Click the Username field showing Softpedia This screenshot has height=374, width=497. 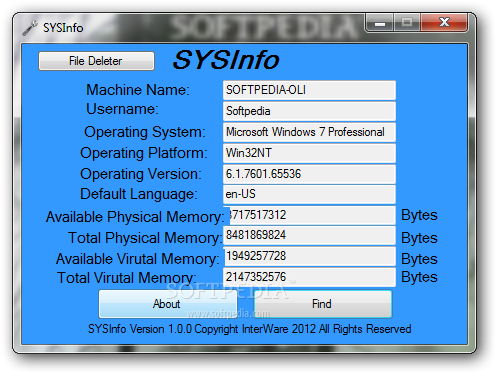point(309,111)
